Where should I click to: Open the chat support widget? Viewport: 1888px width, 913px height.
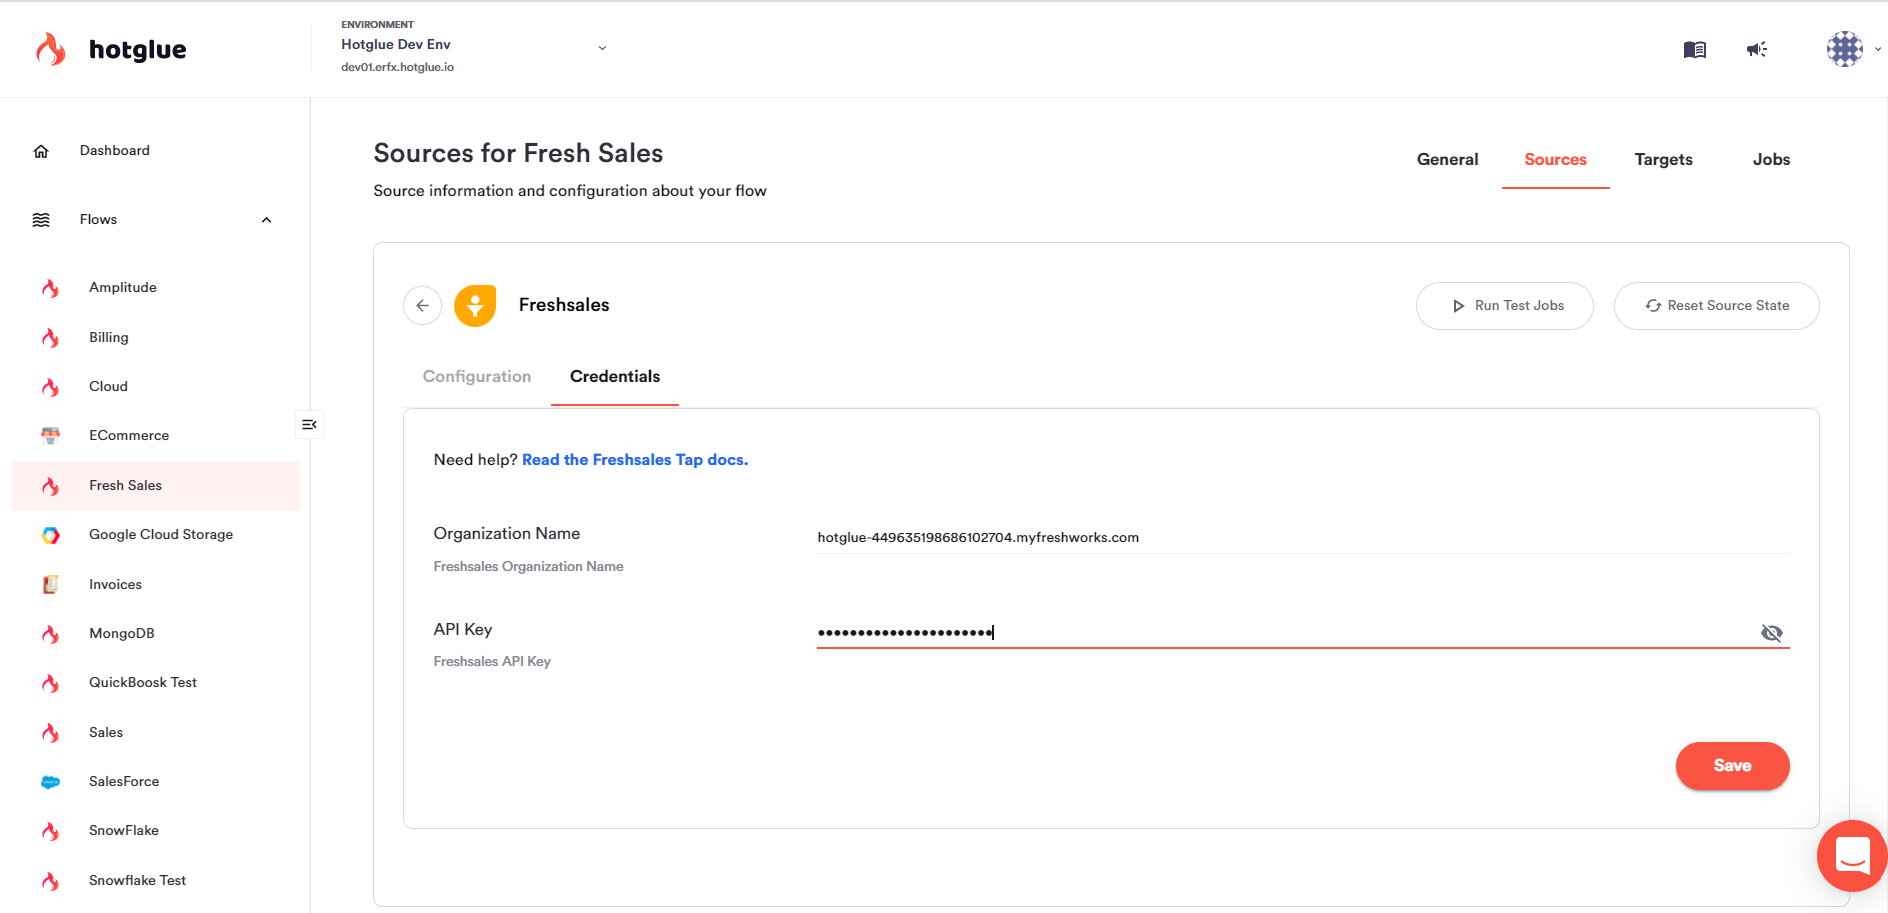click(x=1852, y=856)
